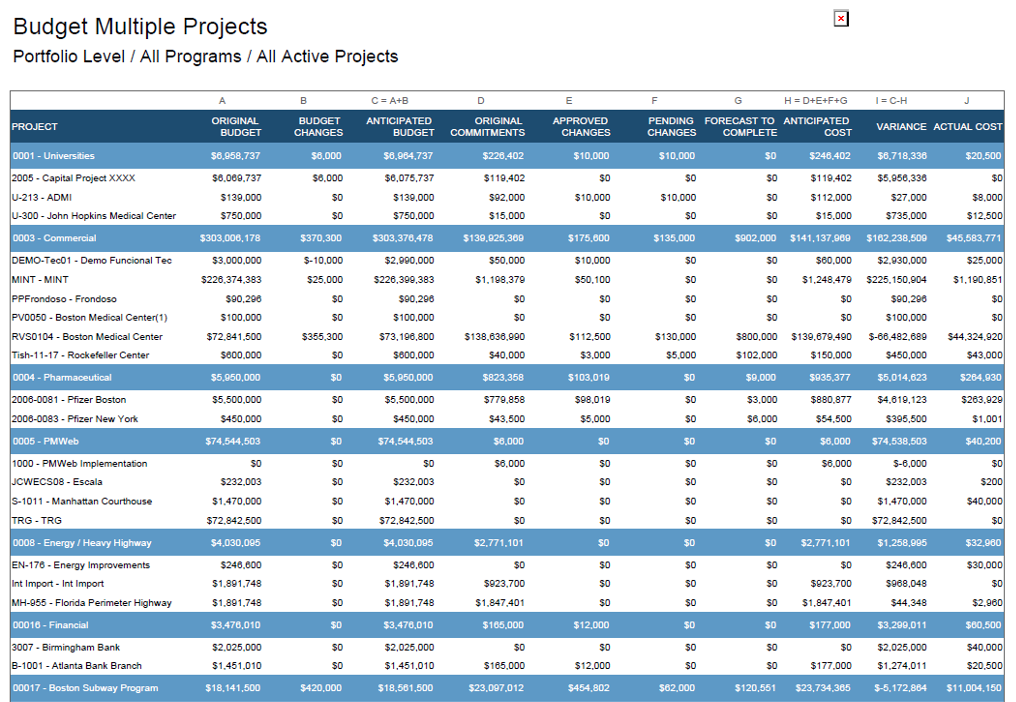
Task: Click the FORECAST TO COMPLETE column header
Action: tap(740, 126)
